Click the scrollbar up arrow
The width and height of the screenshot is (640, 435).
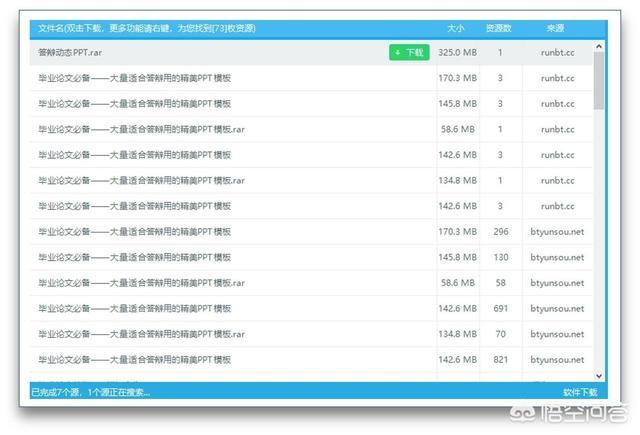tap(599, 47)
